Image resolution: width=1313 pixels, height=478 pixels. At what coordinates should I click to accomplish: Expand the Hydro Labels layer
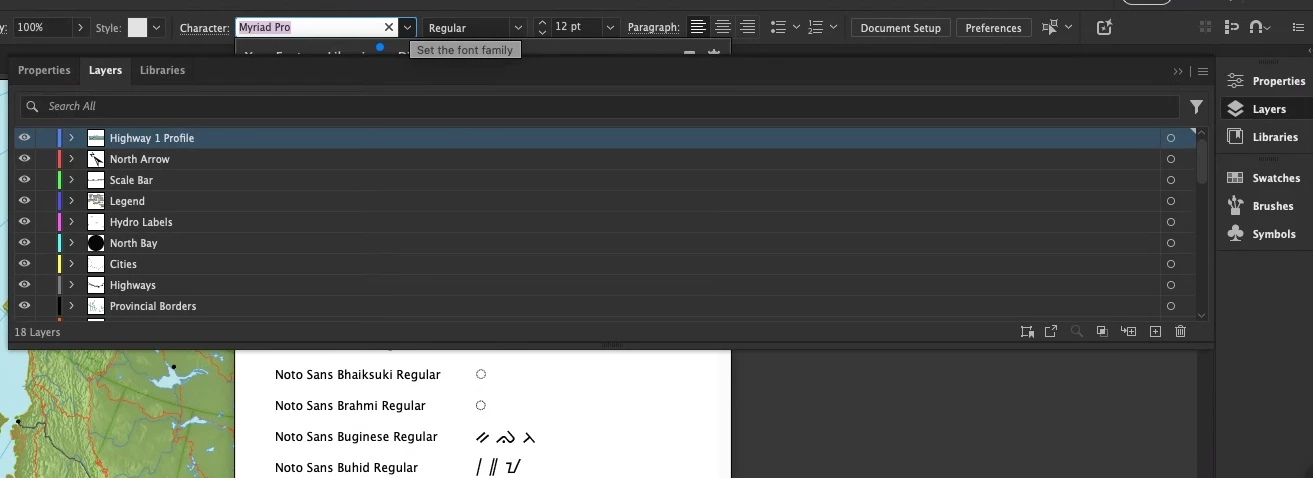[71, 222]
